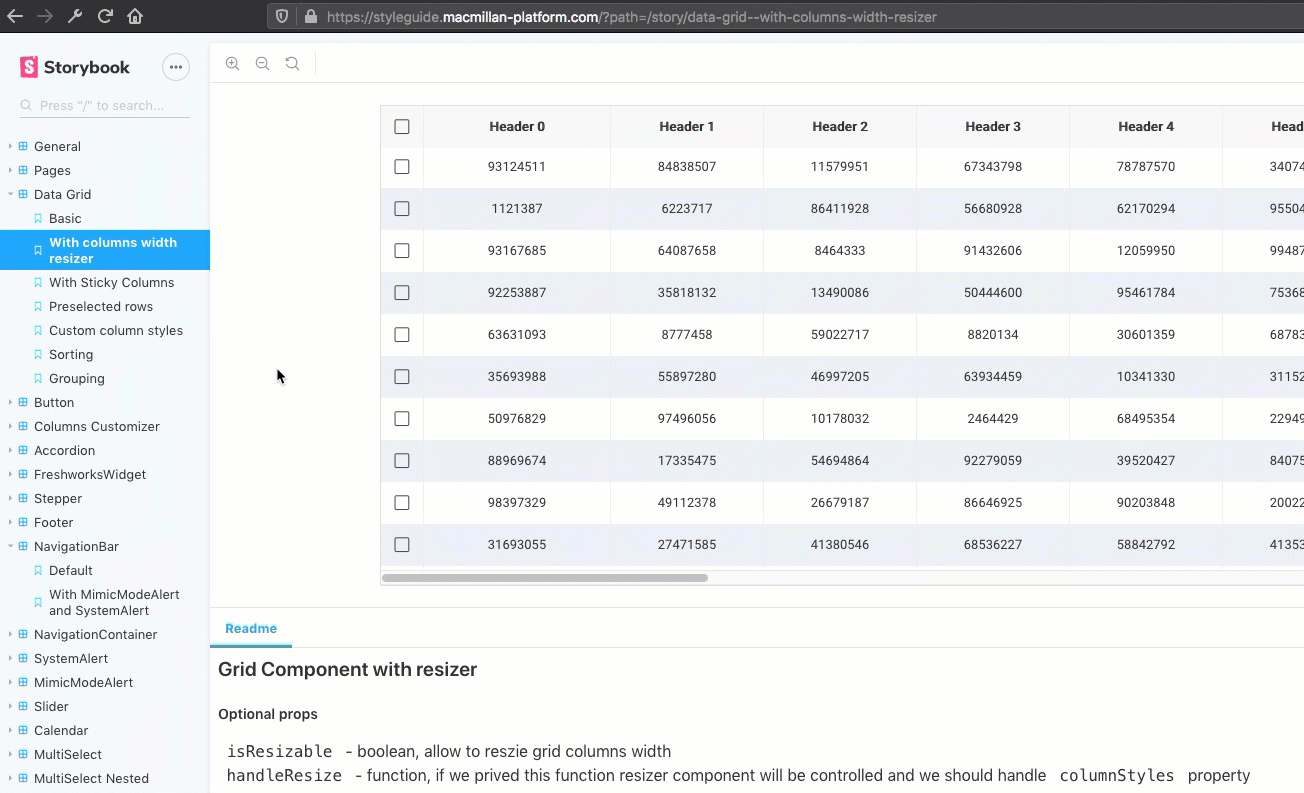Click cell 68536227 in Header 3

pos(993,545)
